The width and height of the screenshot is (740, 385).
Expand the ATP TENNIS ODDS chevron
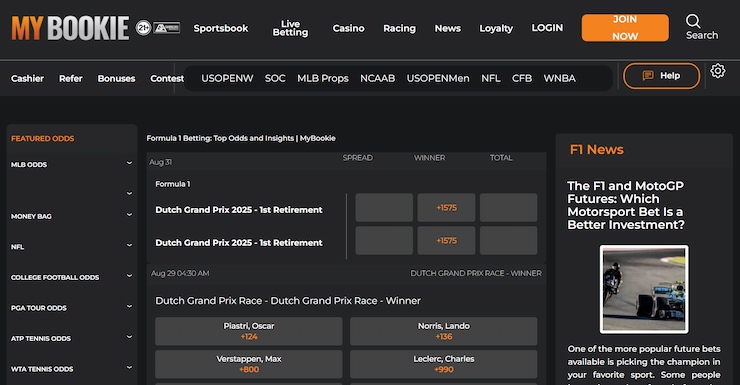point(129,337)
